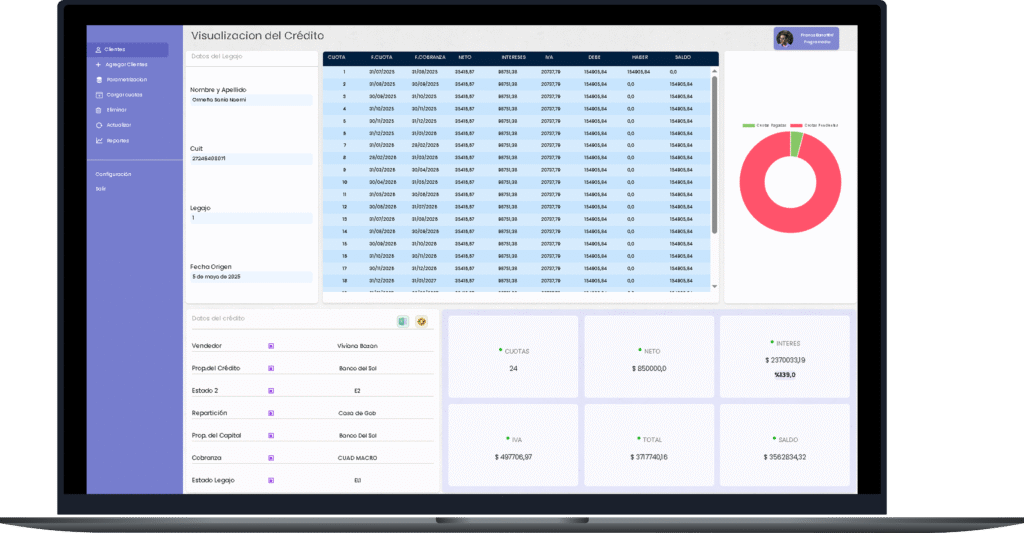Click the installments table vertical scrollbar
Viewport: 1024px width, 533px height.
(x=714, y=150)
